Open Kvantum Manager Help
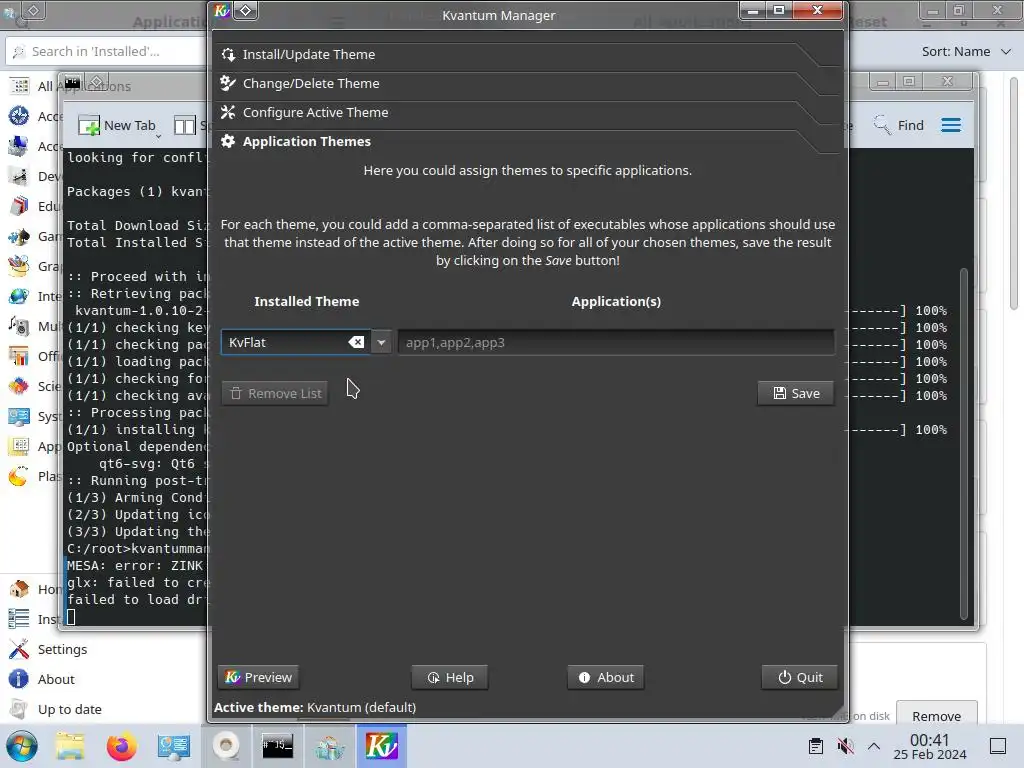1024x768 pixels. pos(450,677)
